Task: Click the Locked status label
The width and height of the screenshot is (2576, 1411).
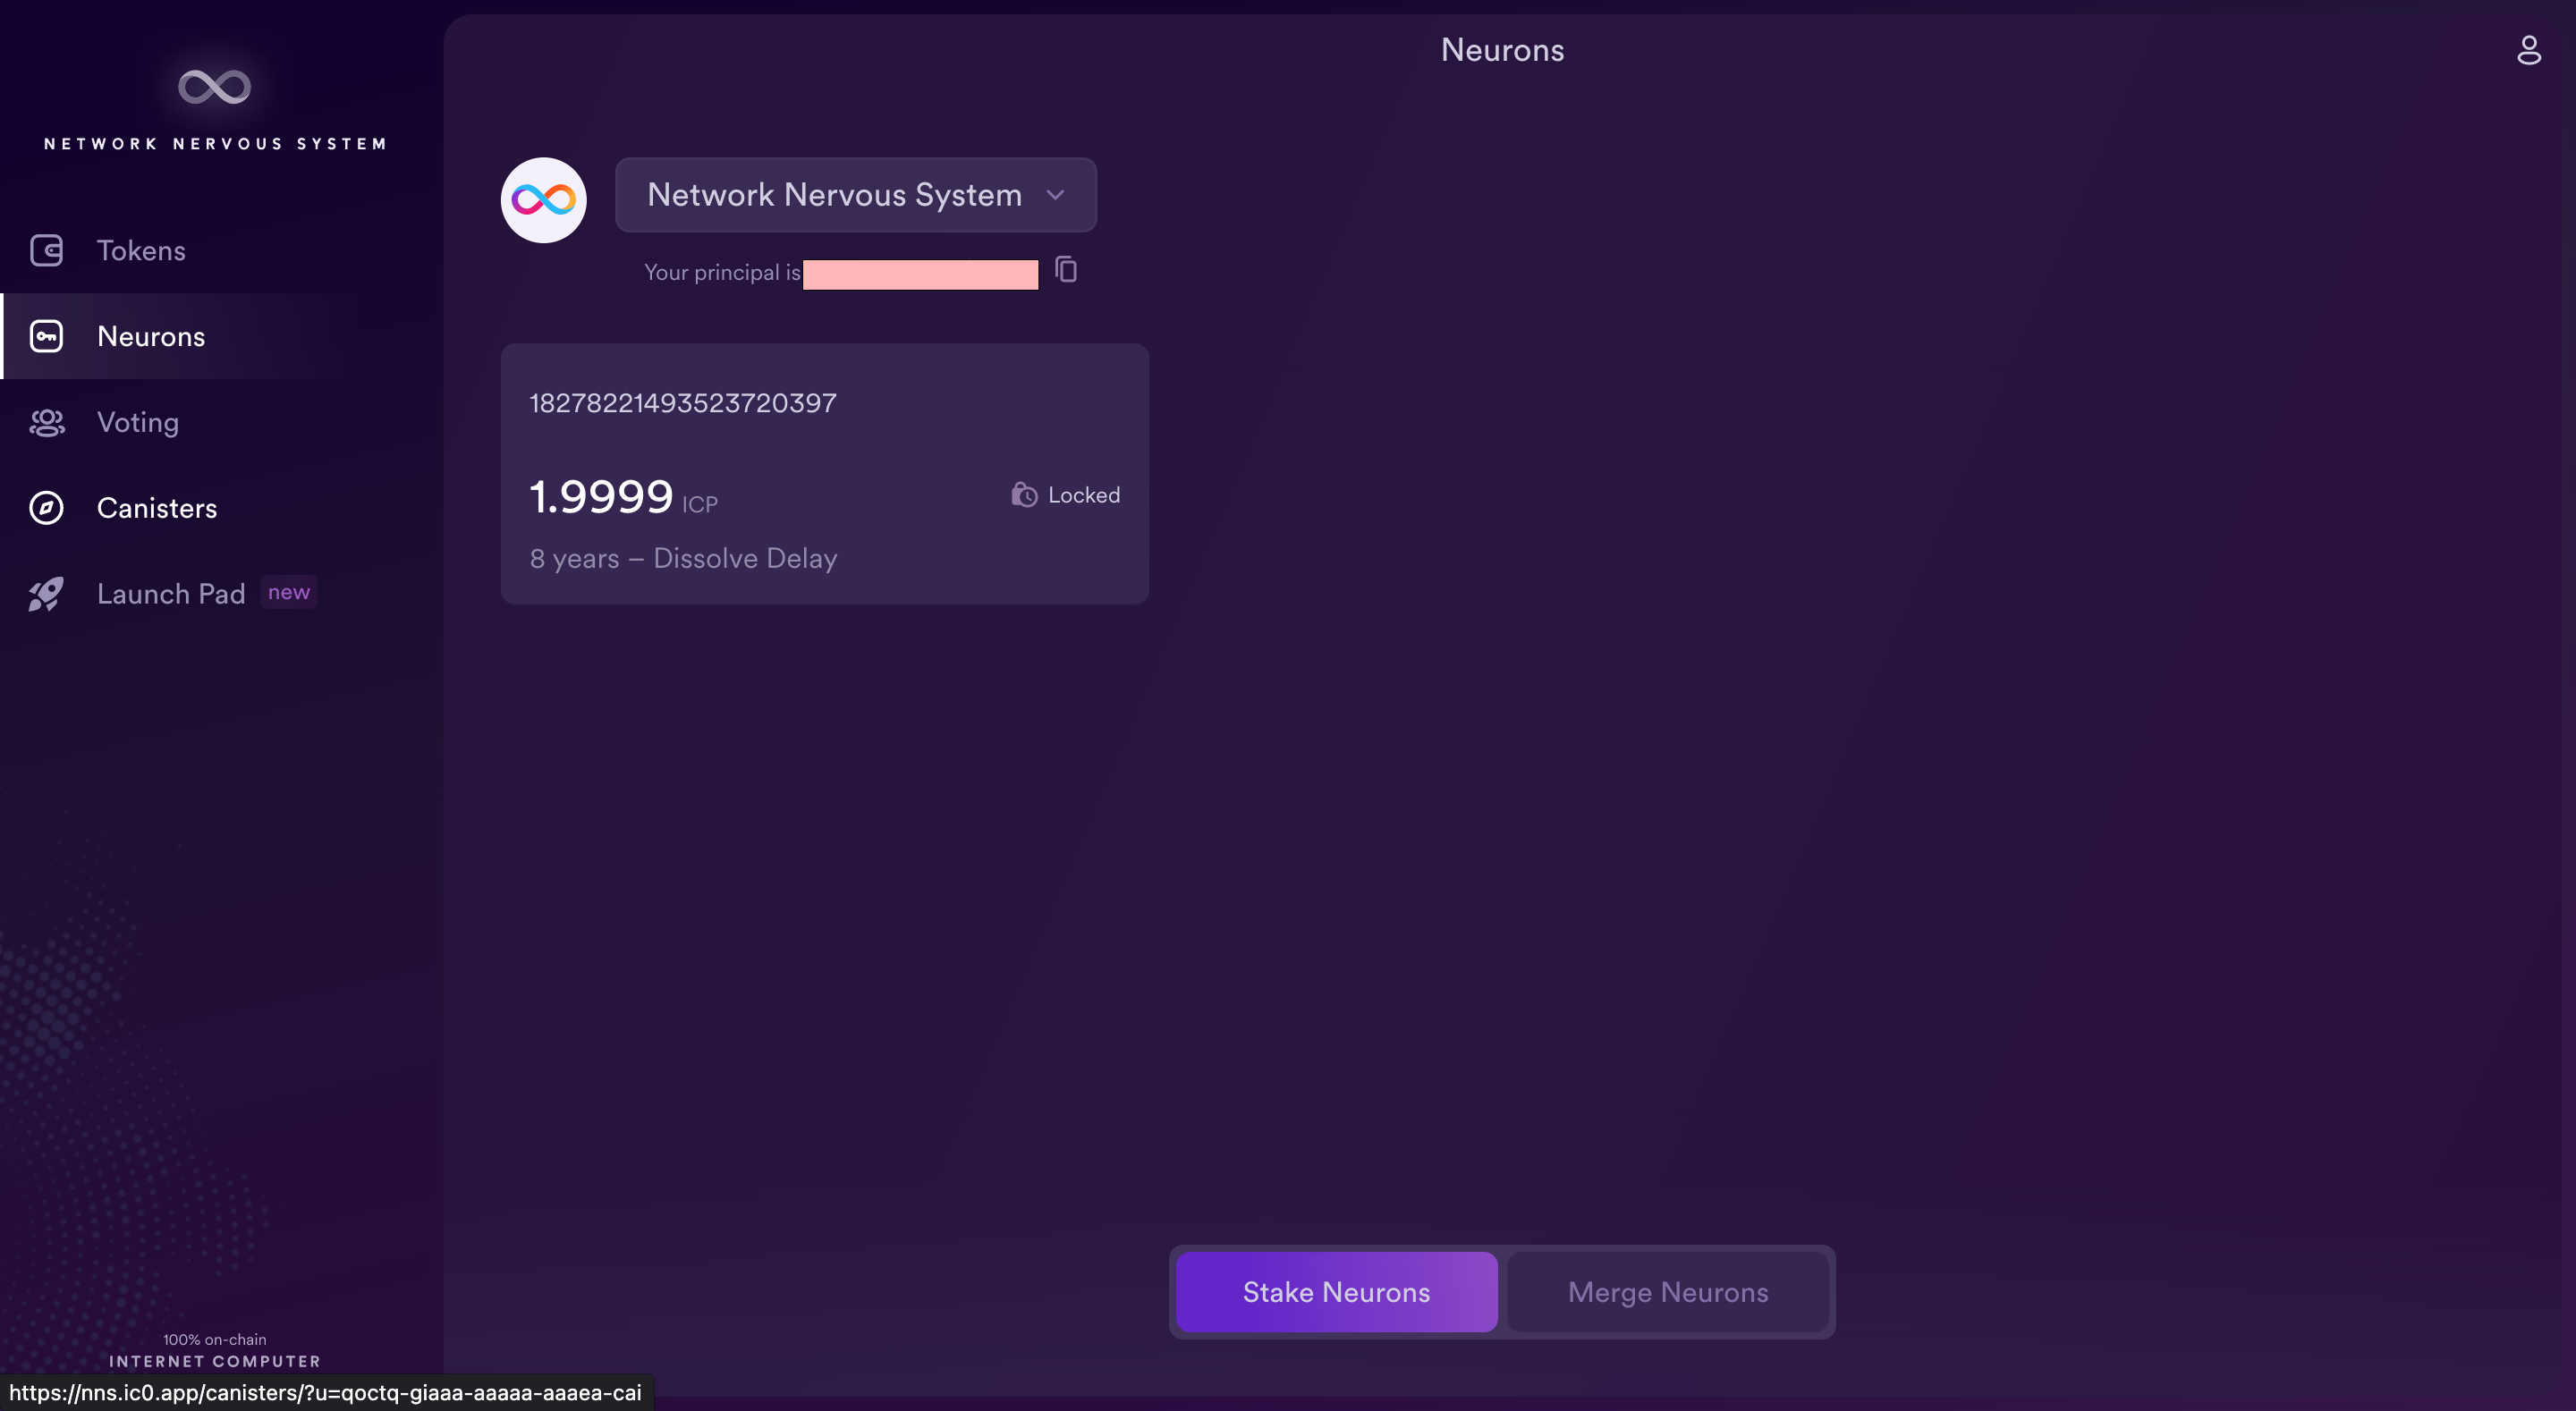Action: 1084,495
